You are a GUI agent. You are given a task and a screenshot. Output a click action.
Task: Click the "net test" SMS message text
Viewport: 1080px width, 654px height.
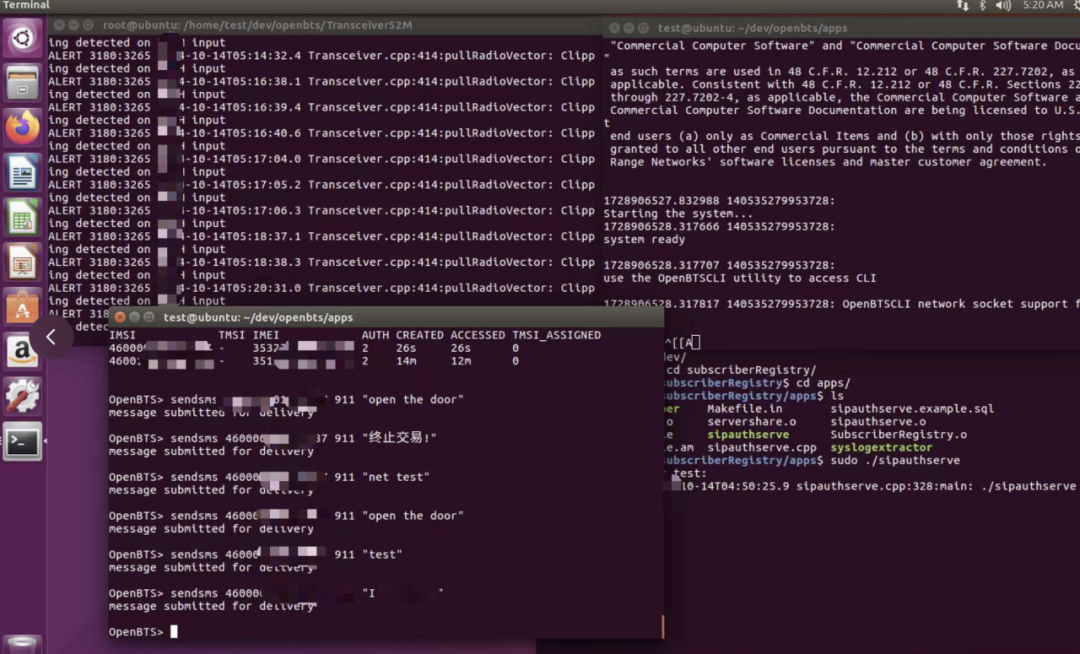[396, 476]
